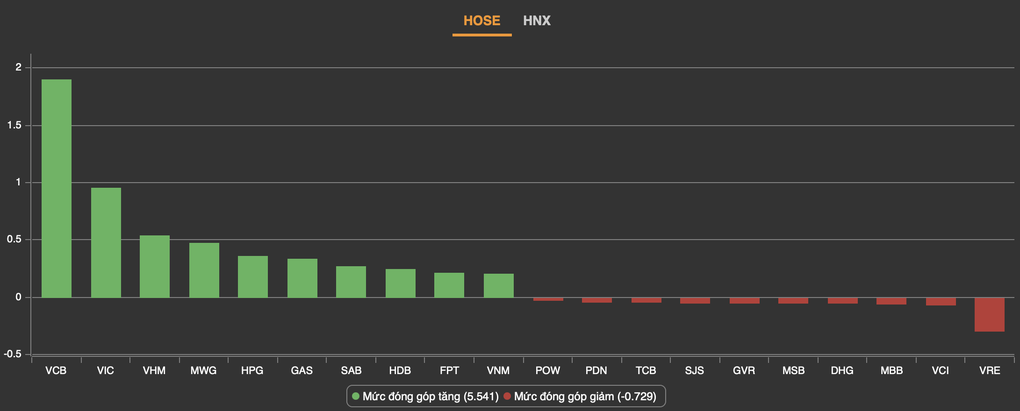Click the VRE ticker label
The width and height of the screenshot is (1020, 411).
(x=989, y=371)
